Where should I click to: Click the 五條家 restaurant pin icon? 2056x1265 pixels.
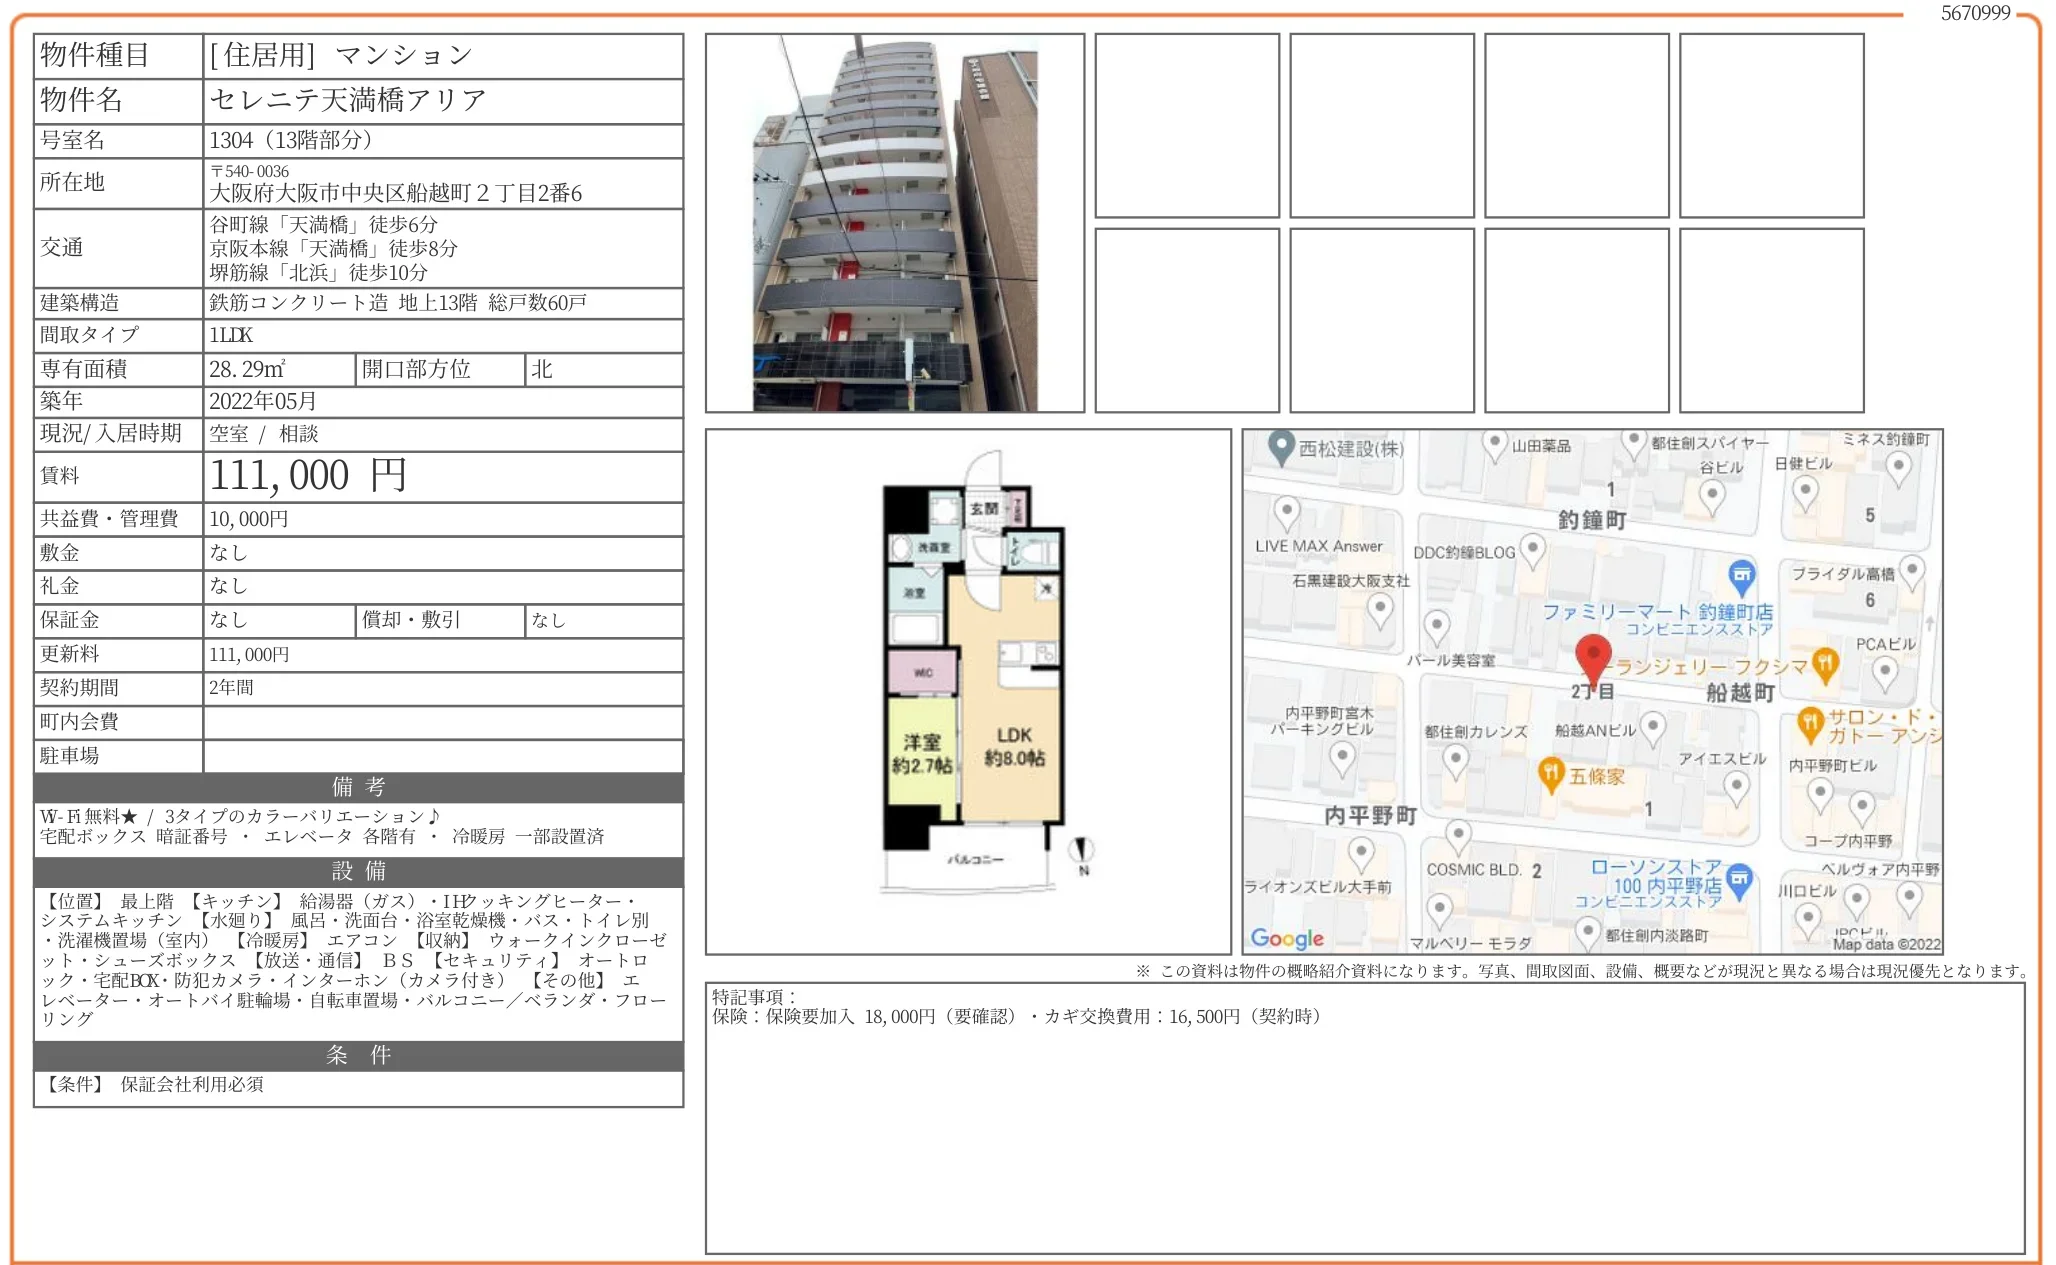pos(1550,774)
